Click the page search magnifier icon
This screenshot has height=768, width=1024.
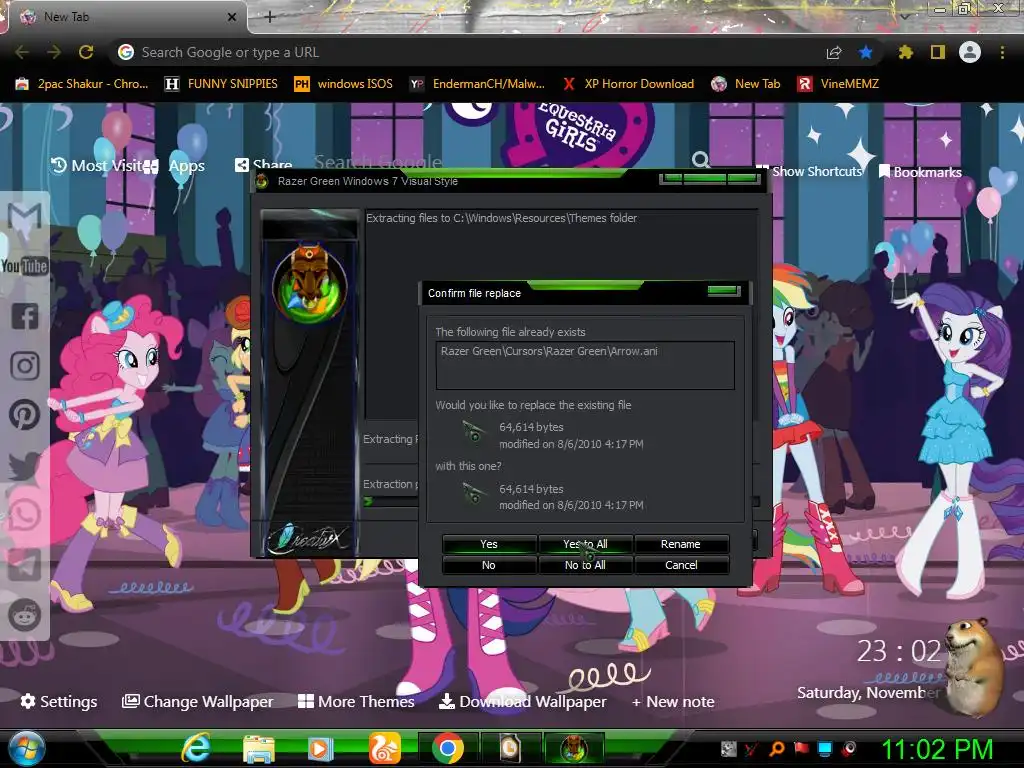[x=701, y=159]
